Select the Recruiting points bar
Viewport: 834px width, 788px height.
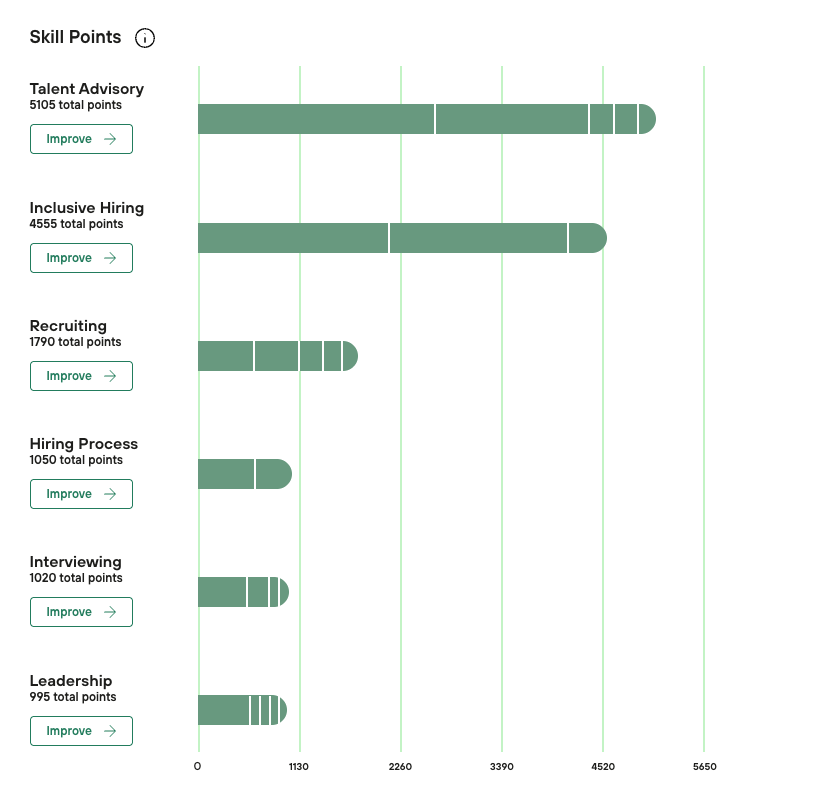click(277, 356)
